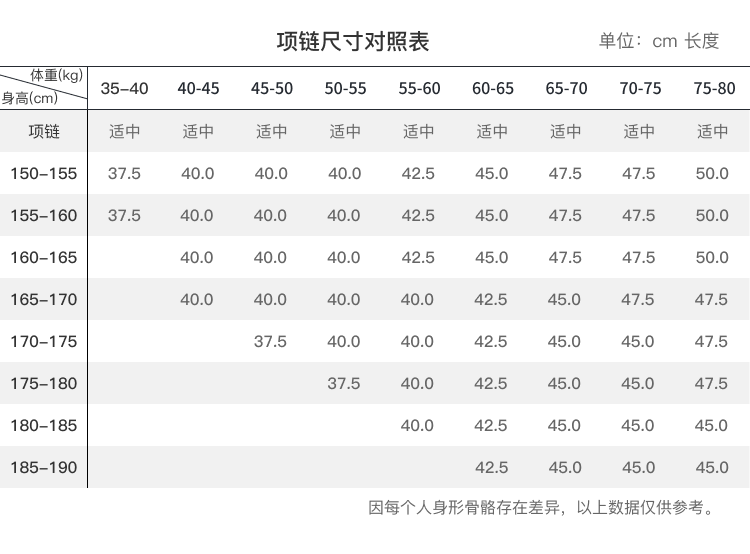Click the 37.5 cell in row 175–180
This screenshot has height=554, width=750.
[344, 384]
